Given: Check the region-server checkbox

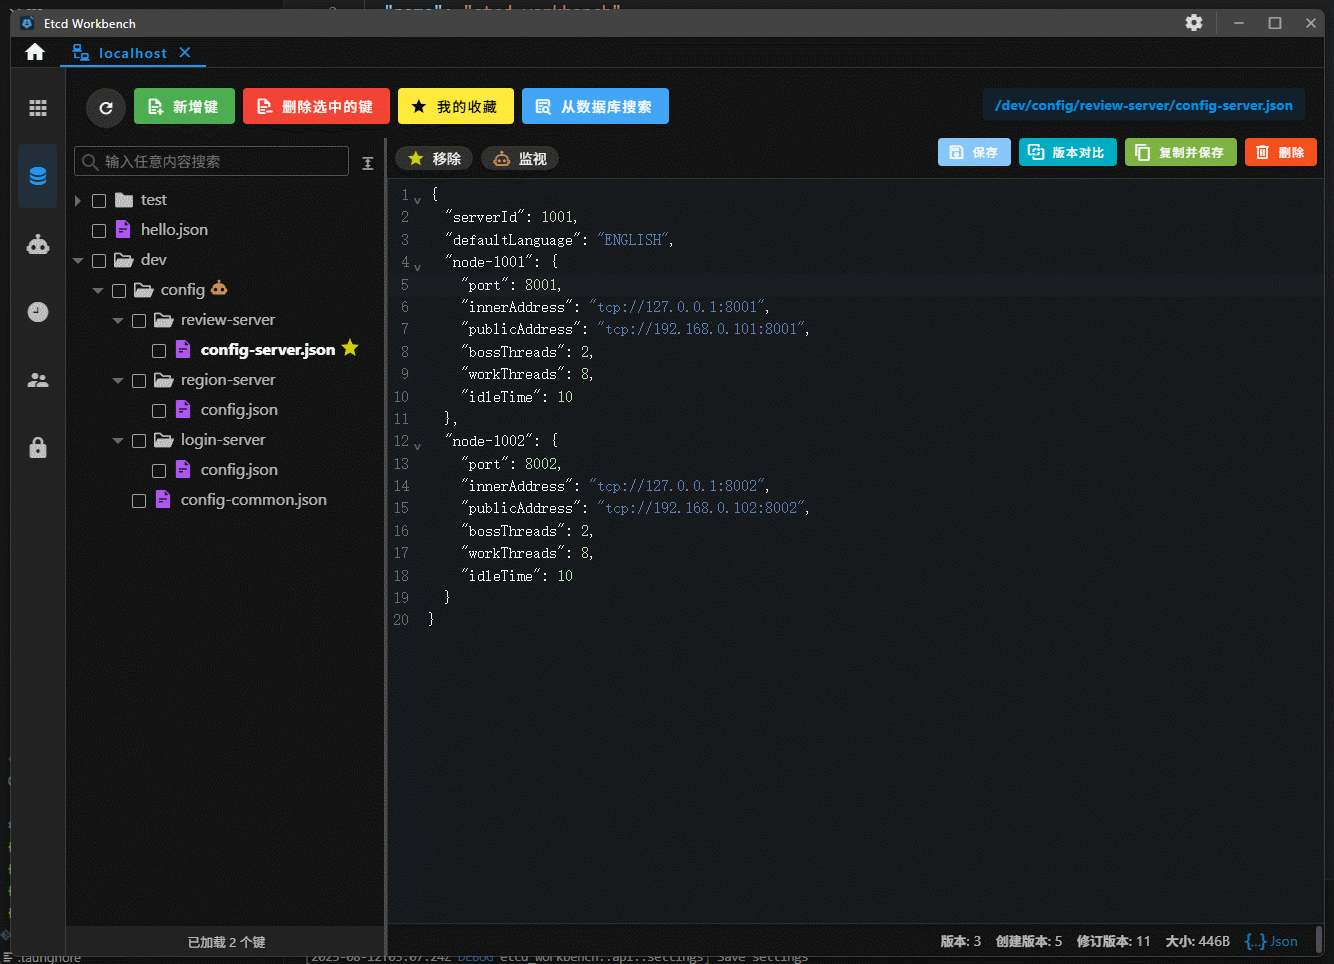Looking at the screenshot, I should pos(139,381).
